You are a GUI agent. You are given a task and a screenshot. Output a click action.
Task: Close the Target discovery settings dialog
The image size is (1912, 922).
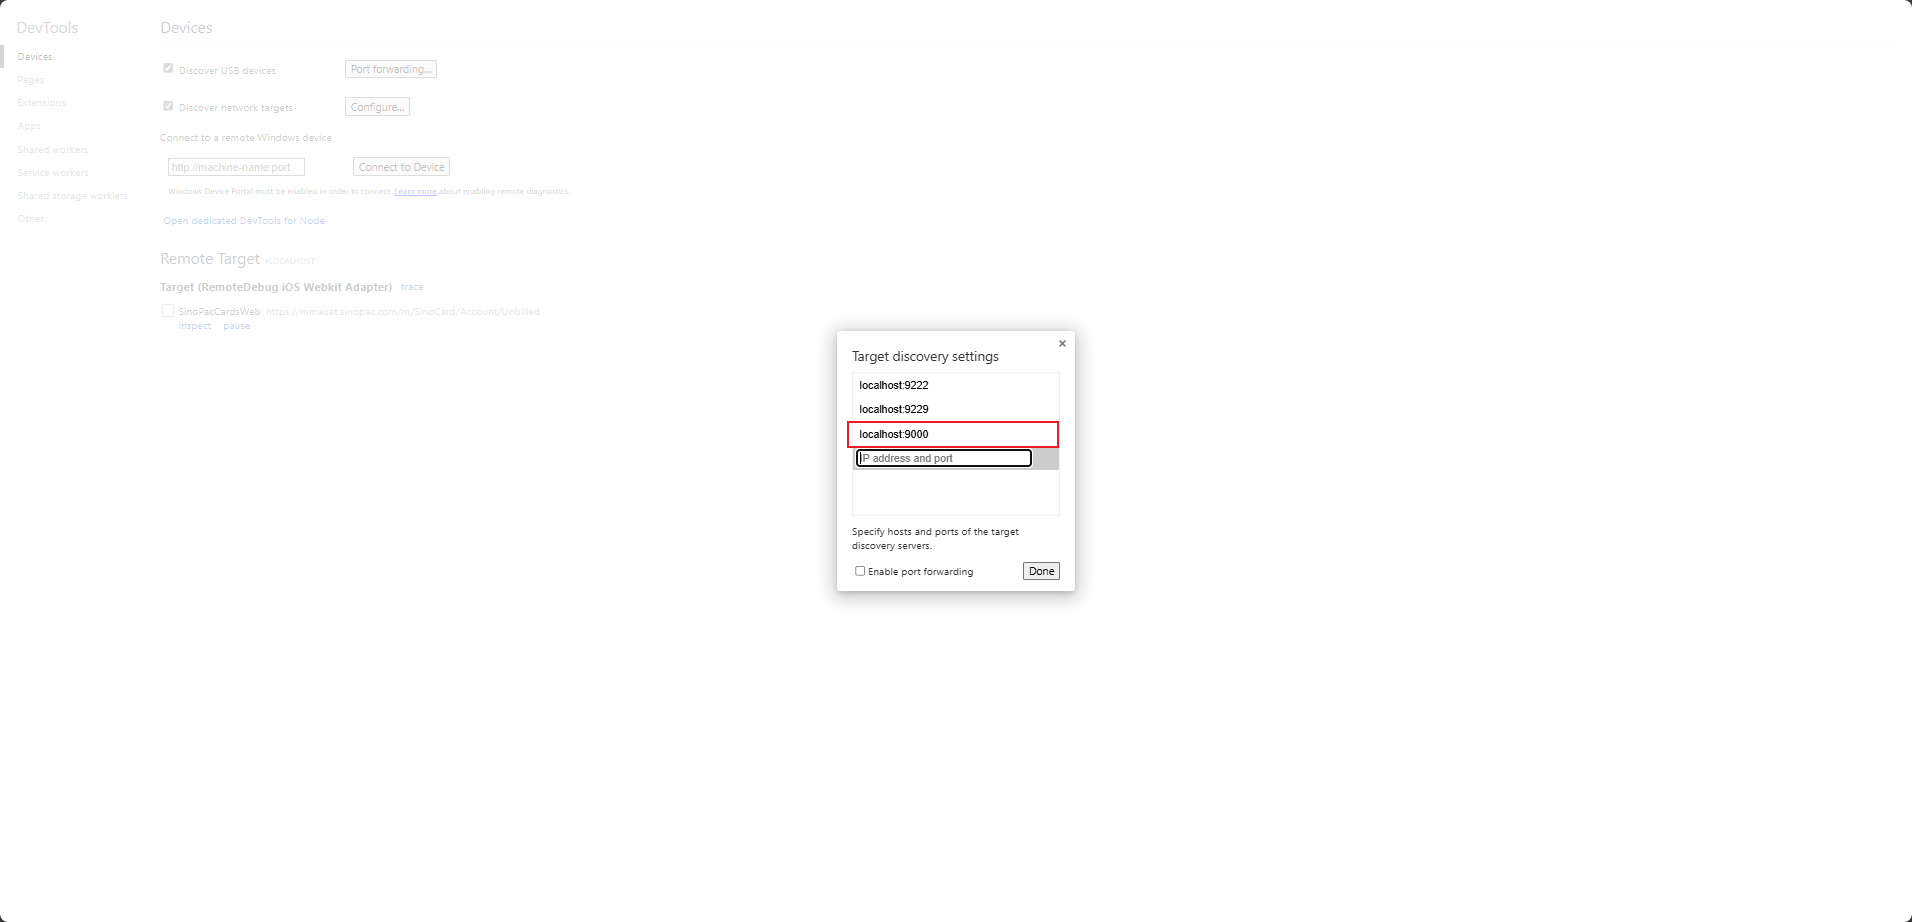[x=1062, y=344]
